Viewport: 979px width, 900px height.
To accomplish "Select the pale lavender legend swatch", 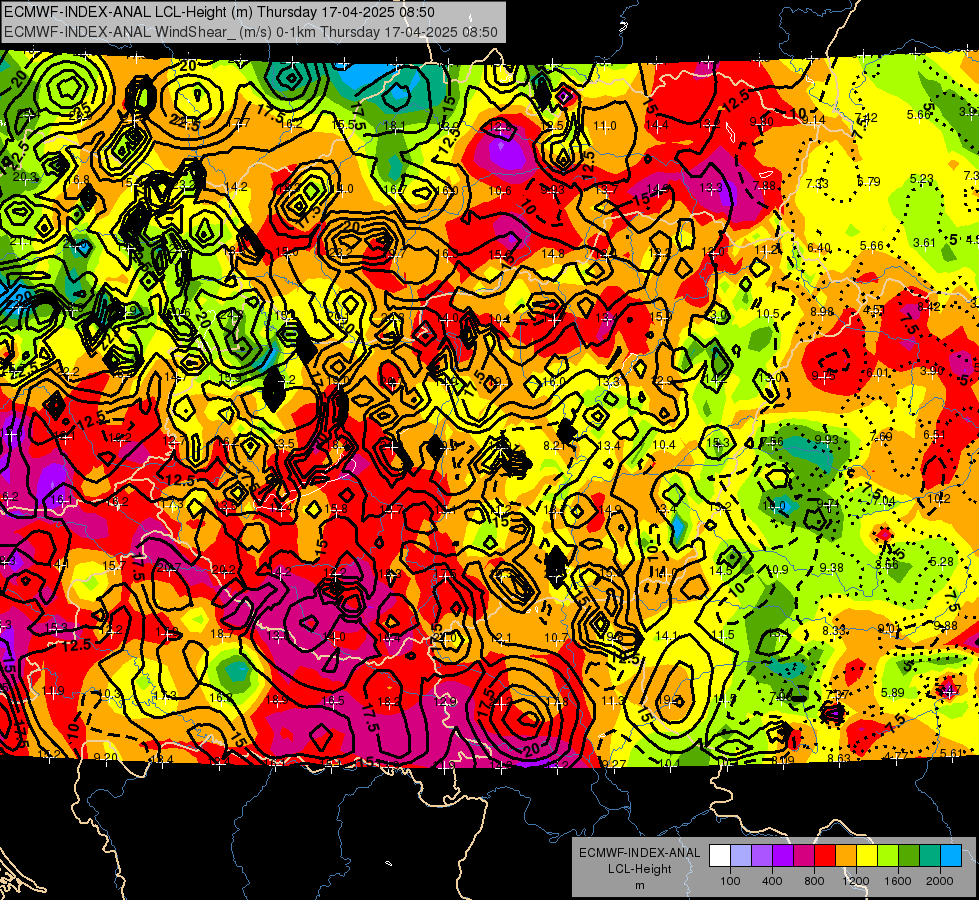I will (741, 855).
